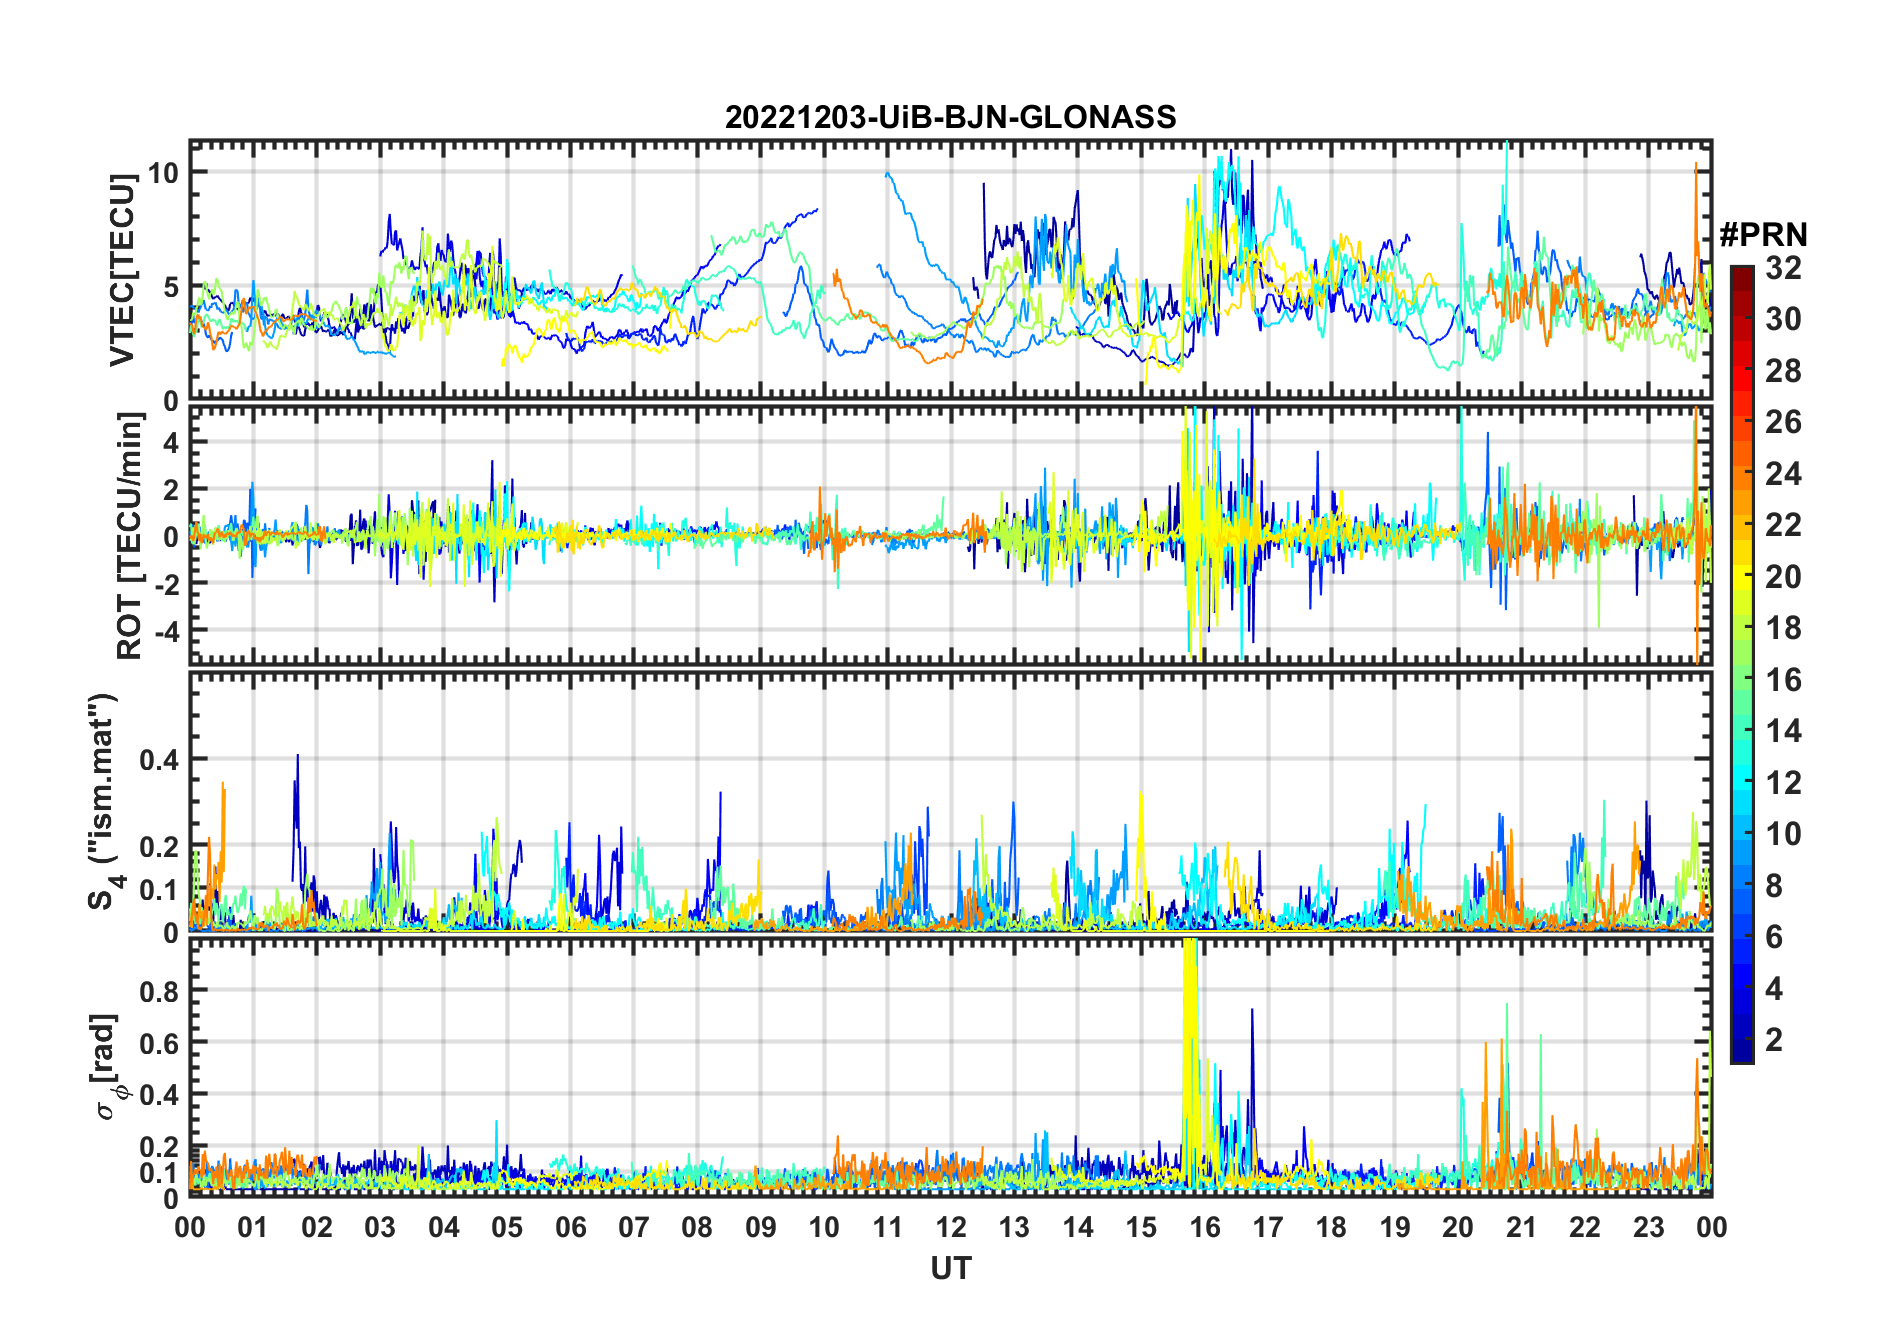Click the VTEC axis tick label 5
1902x1330 pixels.
tap(170, 287)
